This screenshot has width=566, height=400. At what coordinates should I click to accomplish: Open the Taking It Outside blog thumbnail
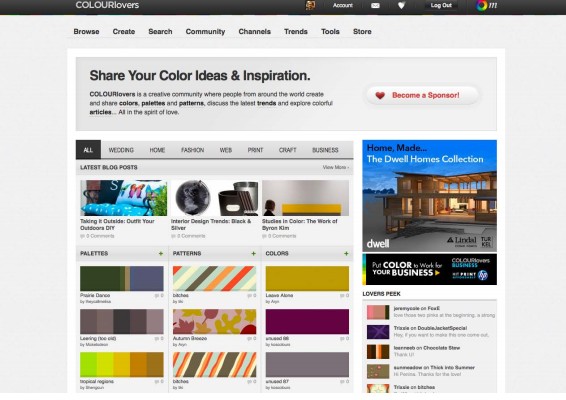123,198
